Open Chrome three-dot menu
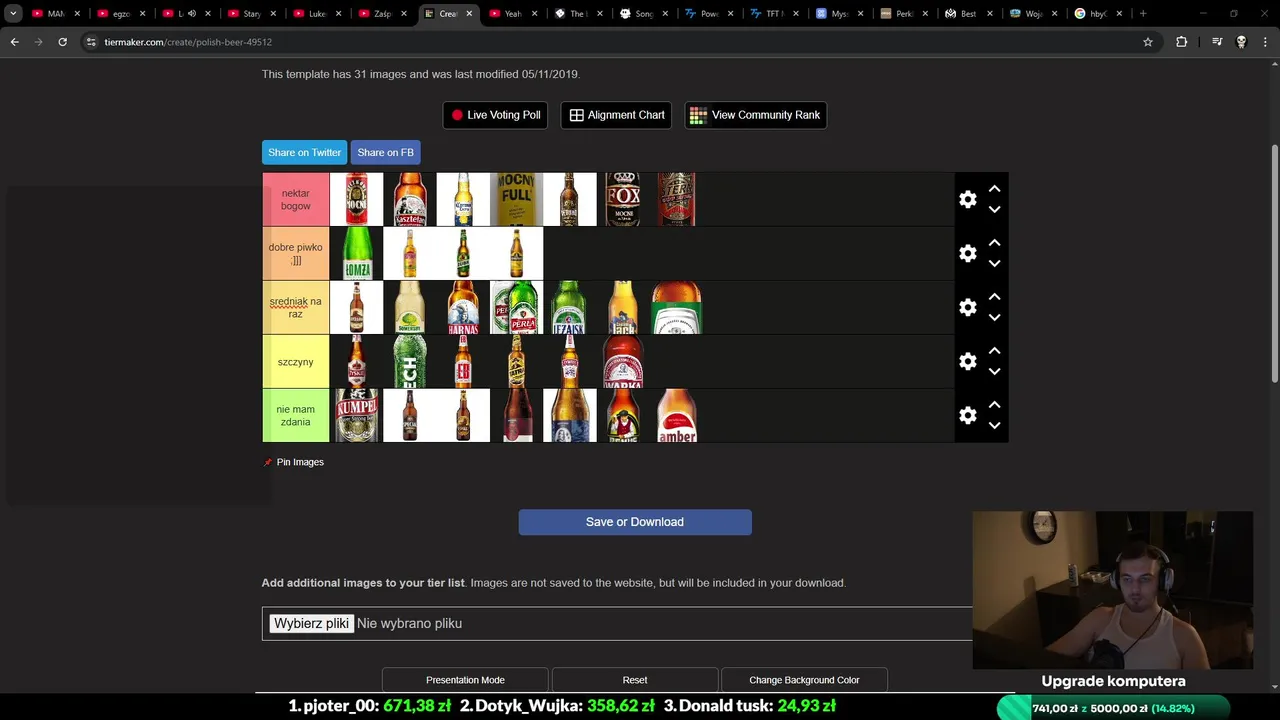Image resolution: width=1280 pixels, height=720 pixels. point(1266,42)
